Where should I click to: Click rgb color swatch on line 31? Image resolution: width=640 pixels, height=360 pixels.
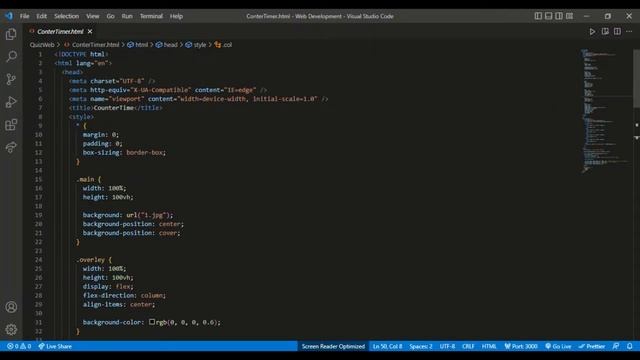tap(152, 322)
